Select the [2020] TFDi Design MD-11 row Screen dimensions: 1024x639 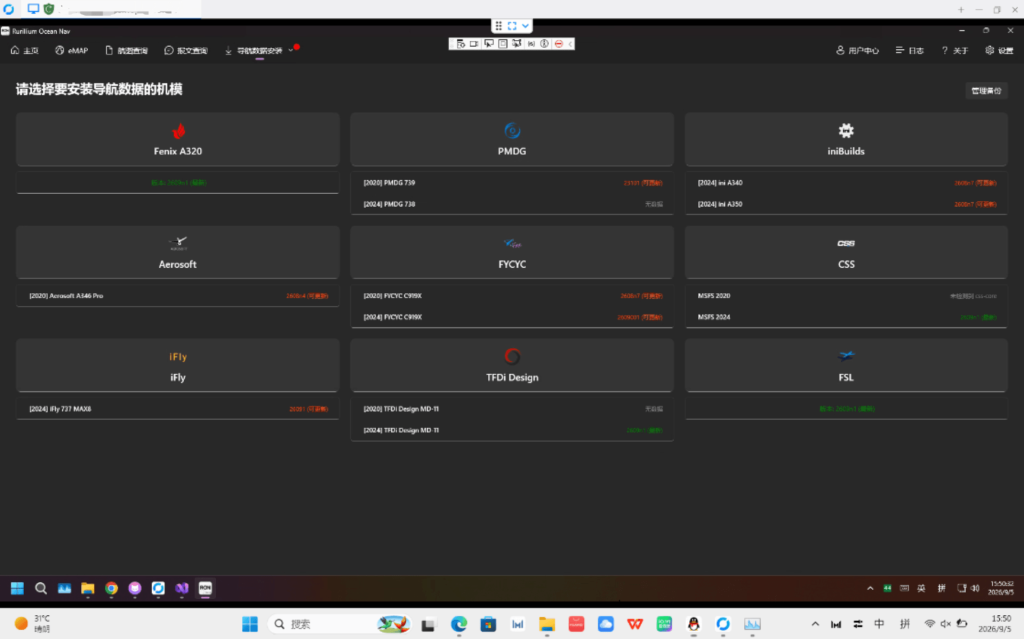[512, 409]
